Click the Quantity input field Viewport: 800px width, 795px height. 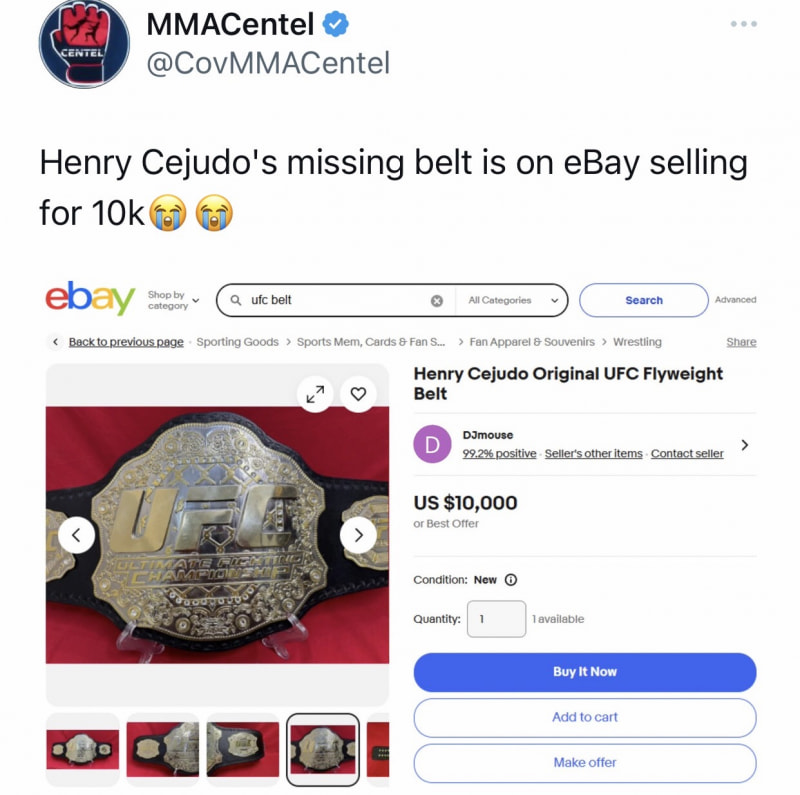pos(495,619)
